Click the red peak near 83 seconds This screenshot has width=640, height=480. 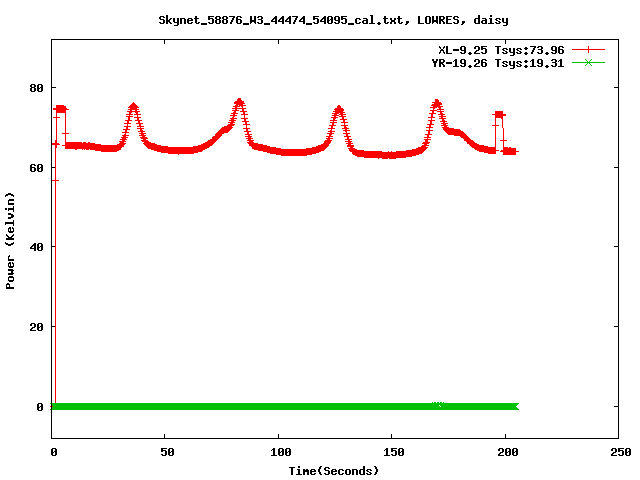pyautogui.click(x=240, y=102)
